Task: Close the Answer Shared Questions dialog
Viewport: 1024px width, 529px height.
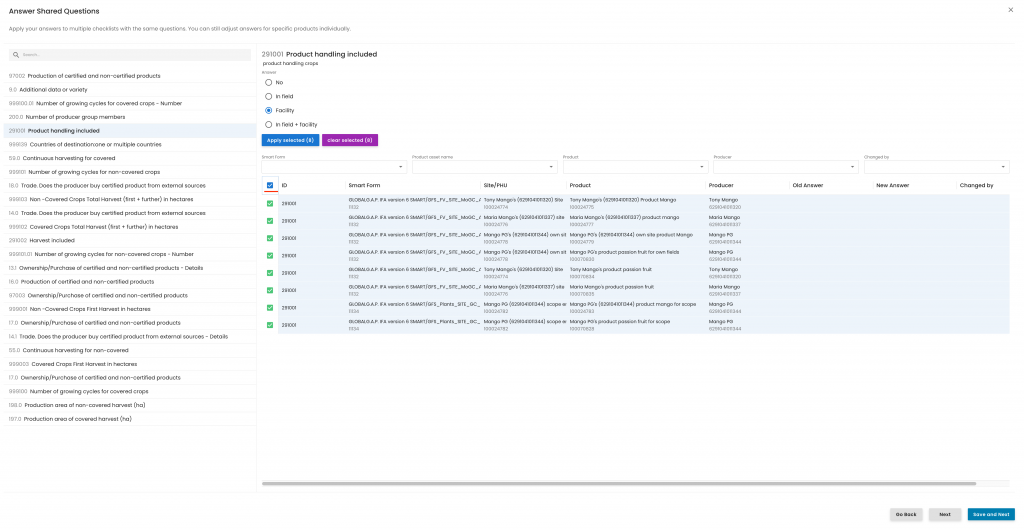Action: (x=1010, y=9)
